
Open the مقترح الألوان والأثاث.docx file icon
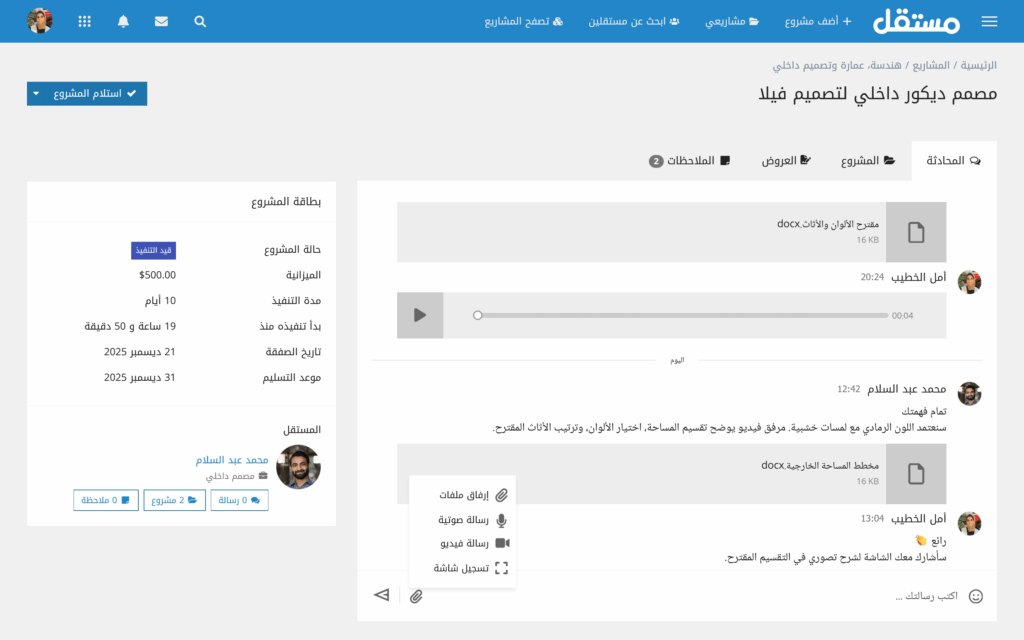pos(916,232)
